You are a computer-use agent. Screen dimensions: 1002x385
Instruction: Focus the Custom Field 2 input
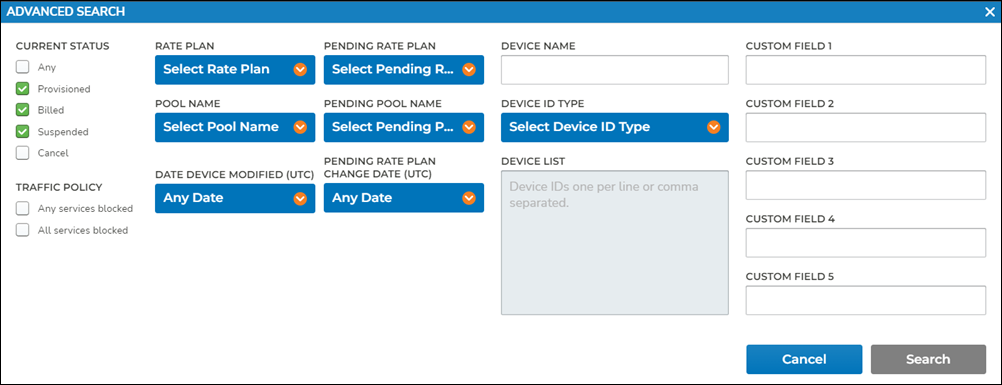pos(866,127)
